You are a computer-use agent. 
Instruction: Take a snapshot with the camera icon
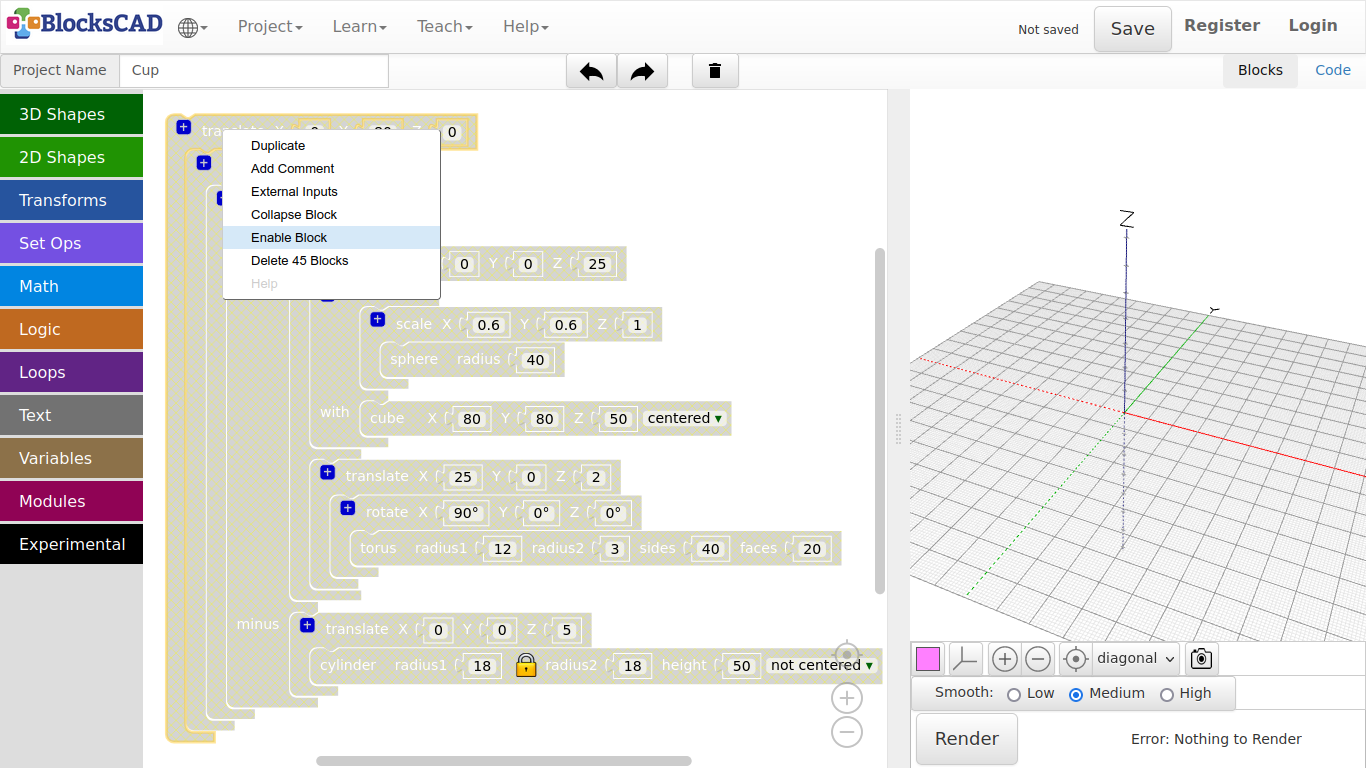point(1201,659)
